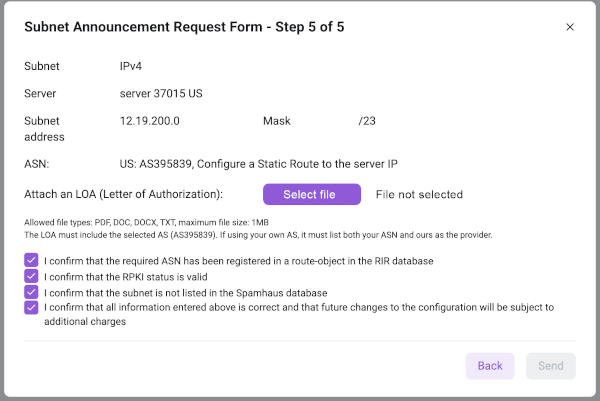This screenshot has height=401, width=600.
Task: Click the Mask field label
Action: click(x=277, y=121)
